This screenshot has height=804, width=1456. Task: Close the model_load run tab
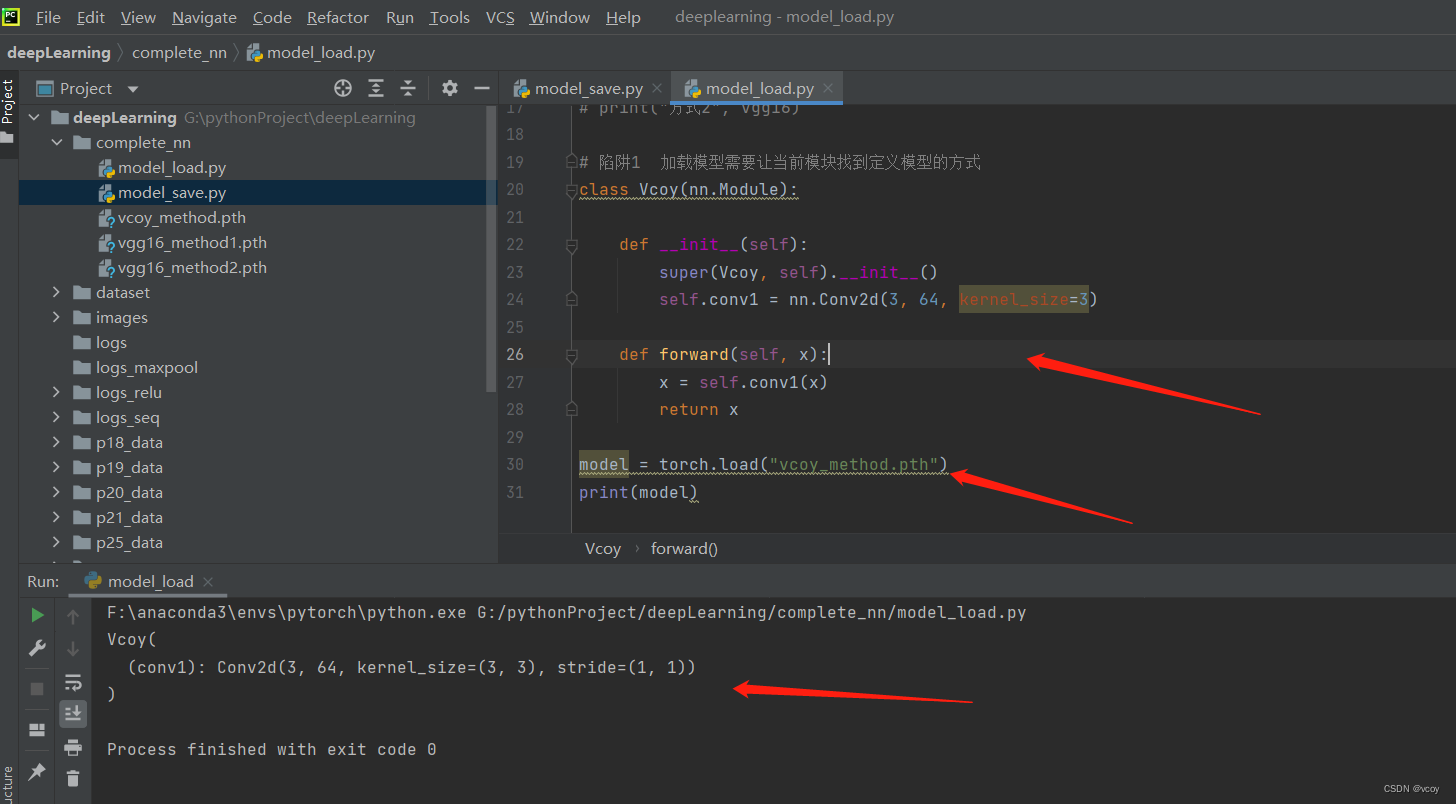pyautogui.click(x=207, y=582)
